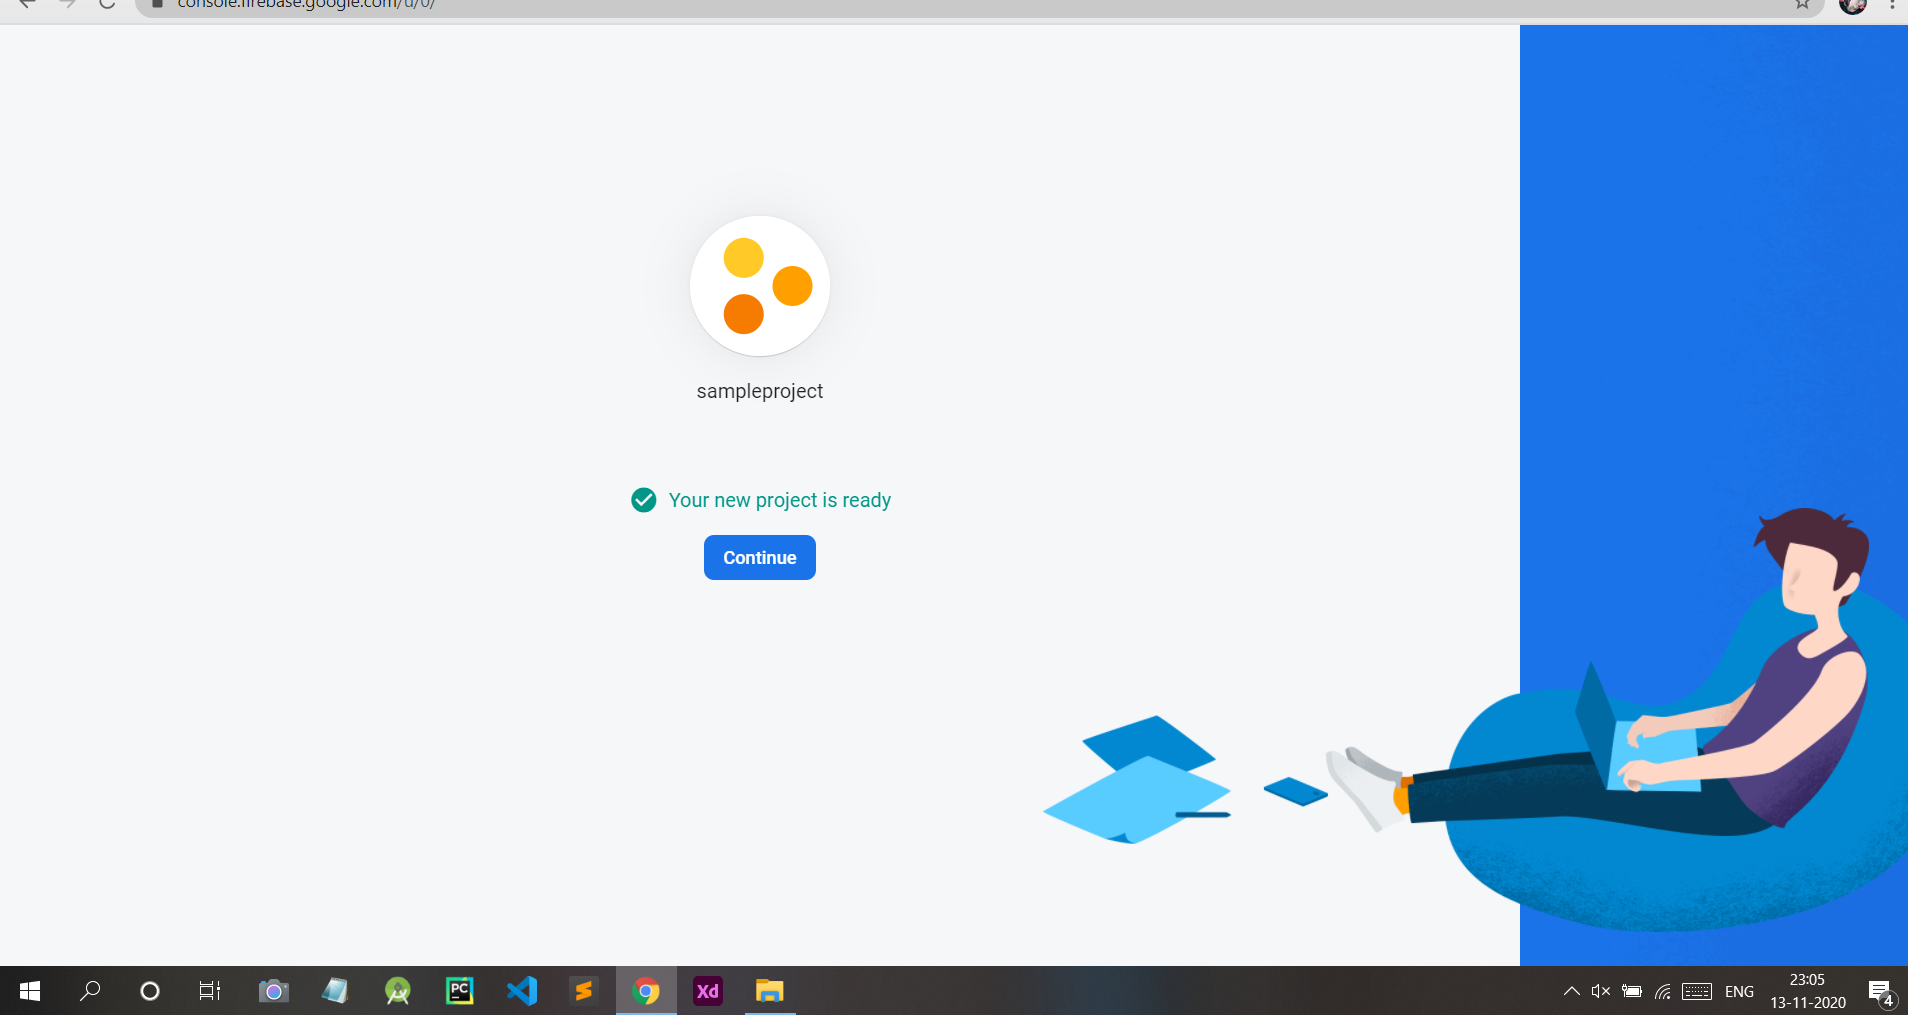
Task: Open the notepad-style app on taskbar
Action: coord(335,991)
